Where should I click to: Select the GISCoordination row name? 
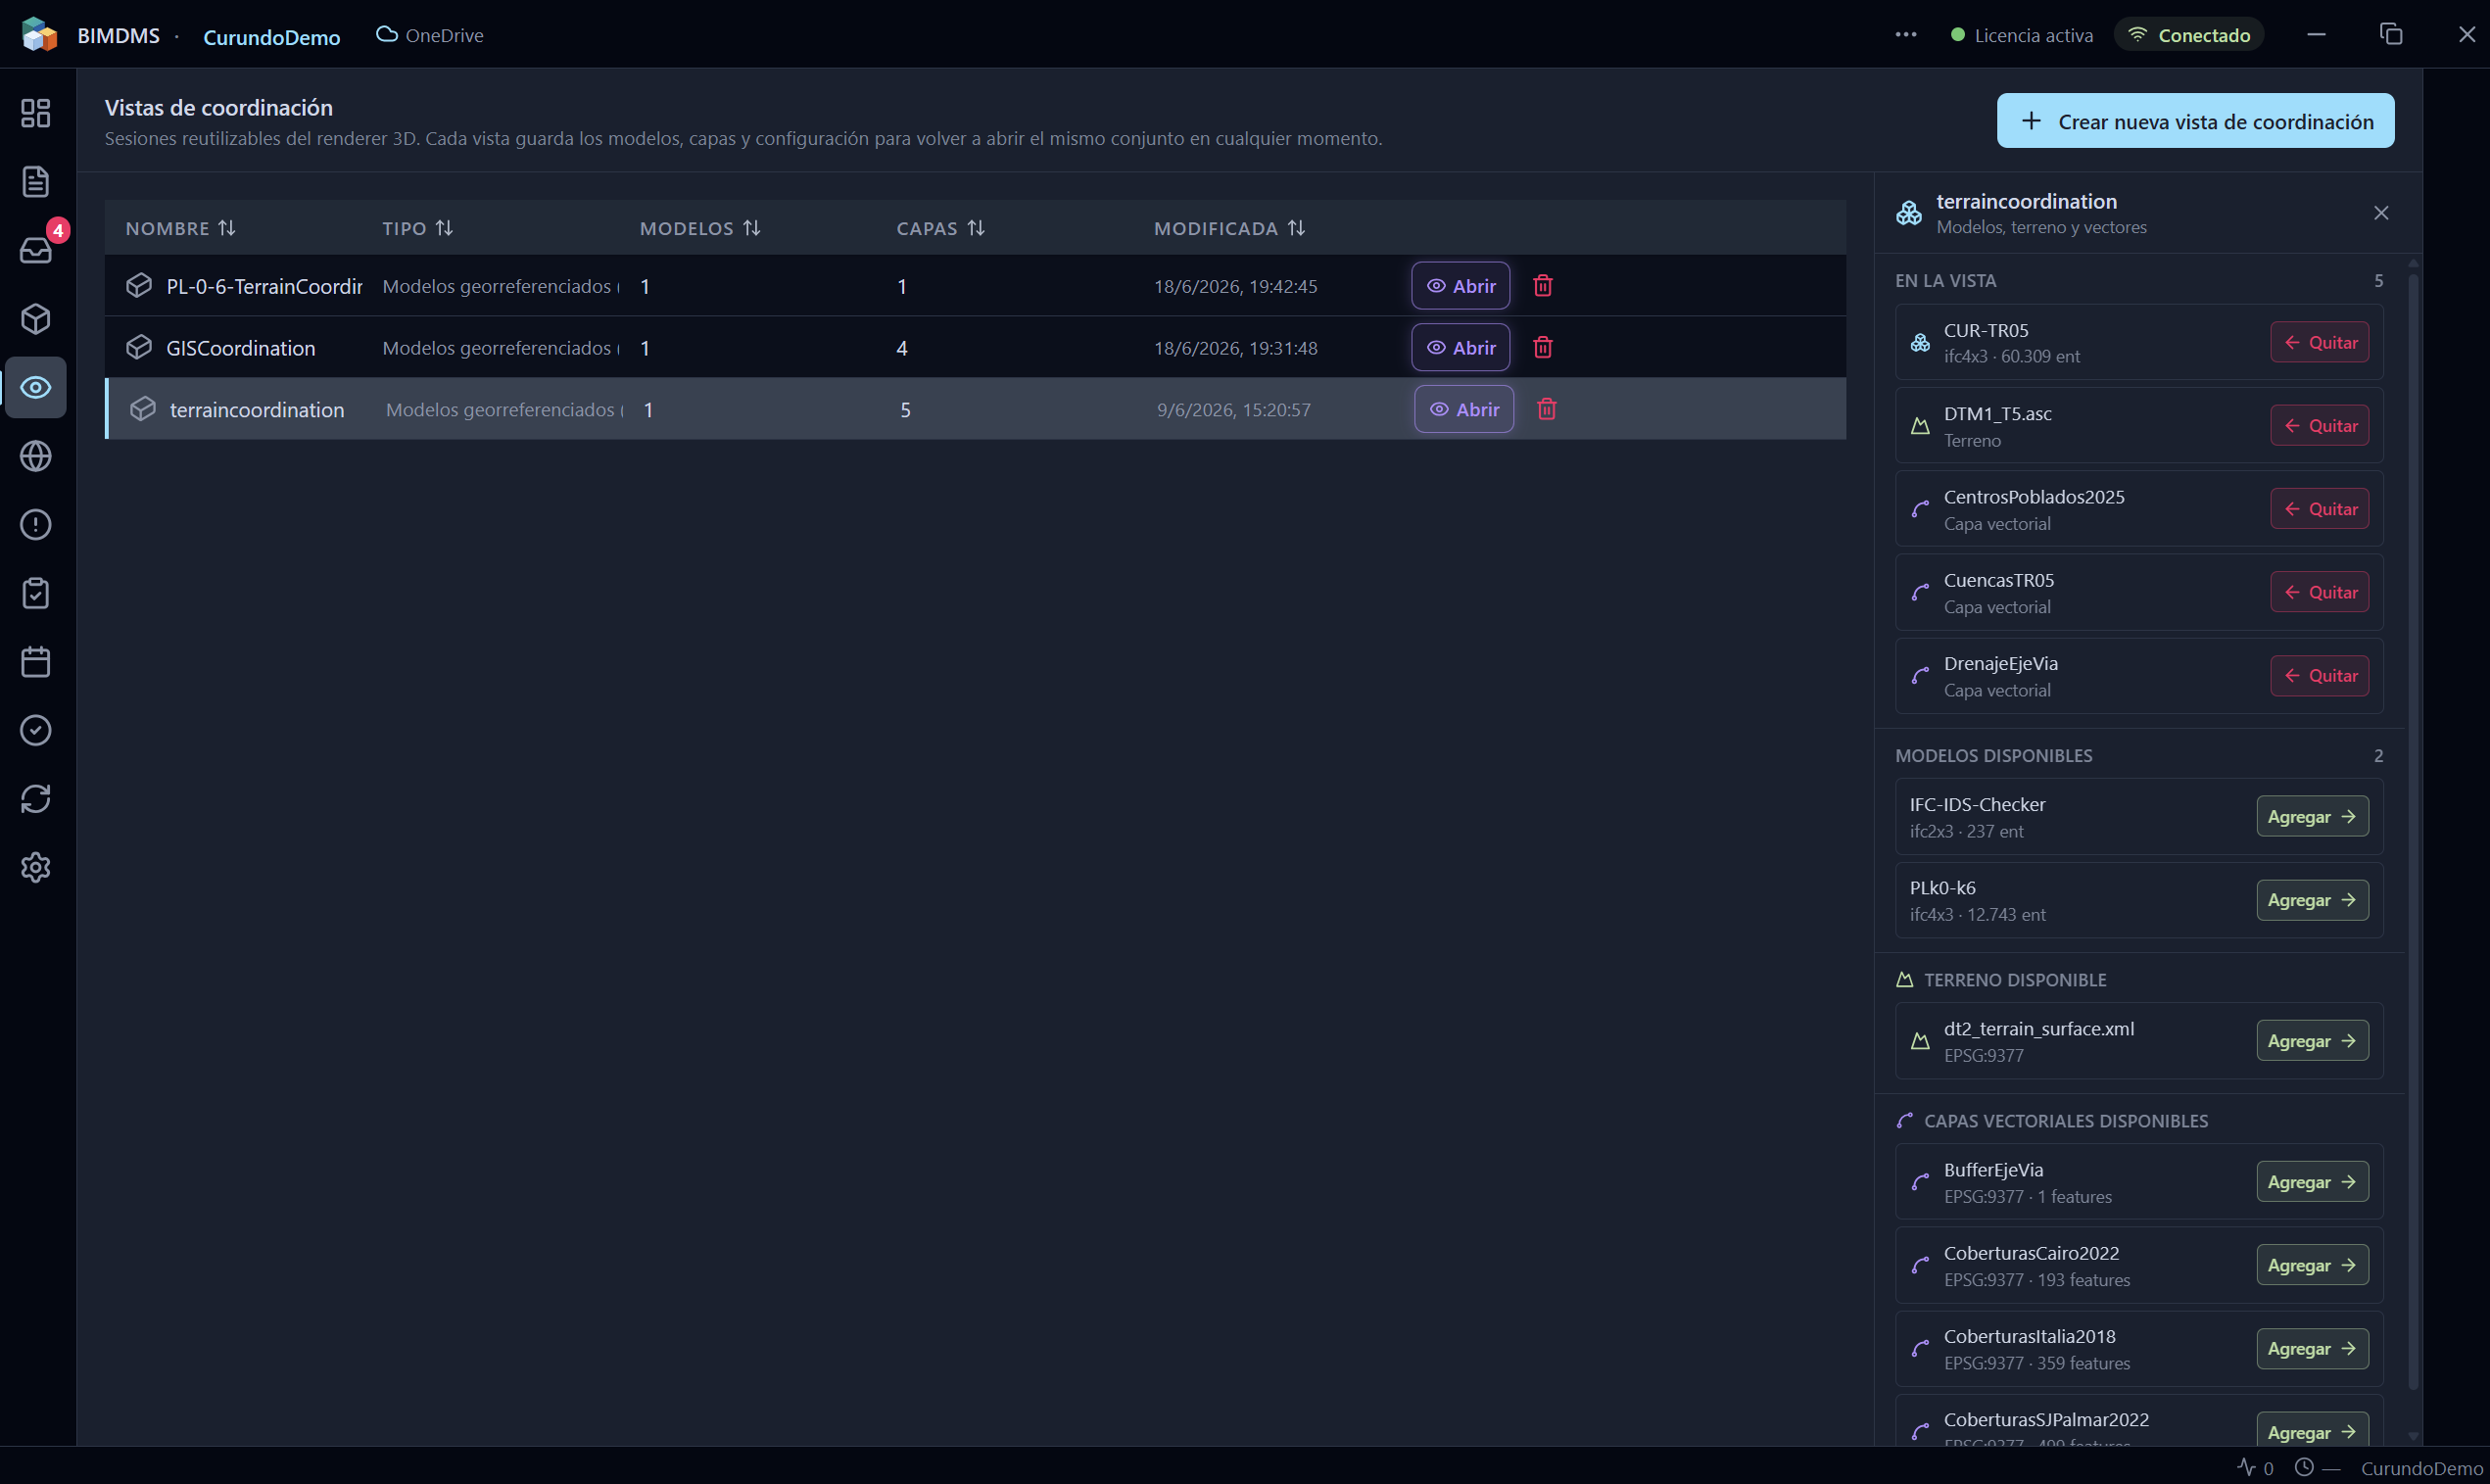click(241, 348)
